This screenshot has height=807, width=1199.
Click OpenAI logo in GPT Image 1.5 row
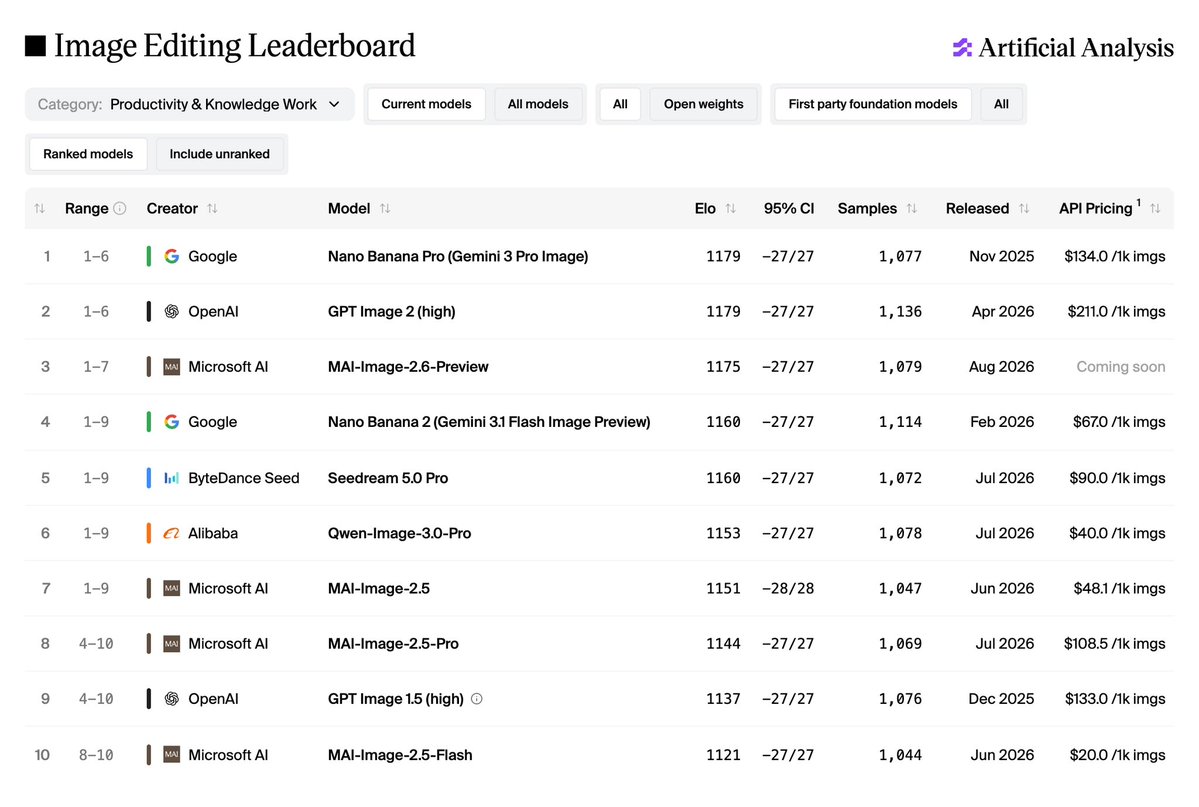click(x=171, y=698)
